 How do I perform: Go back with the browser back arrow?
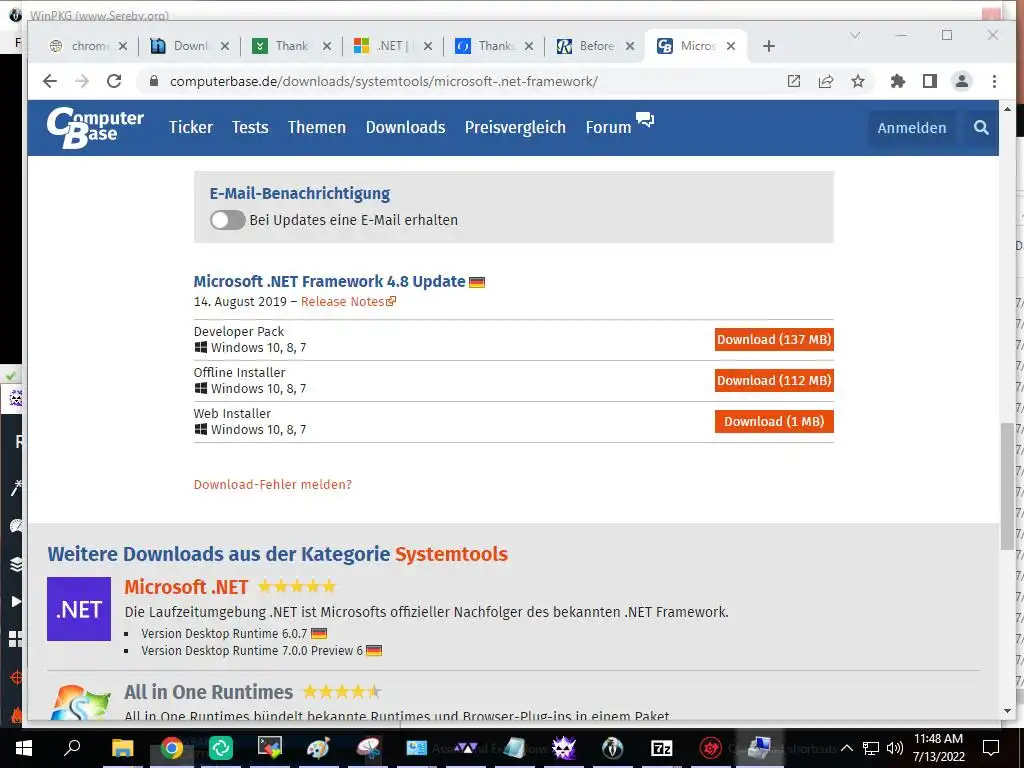(x=50, y=81)
